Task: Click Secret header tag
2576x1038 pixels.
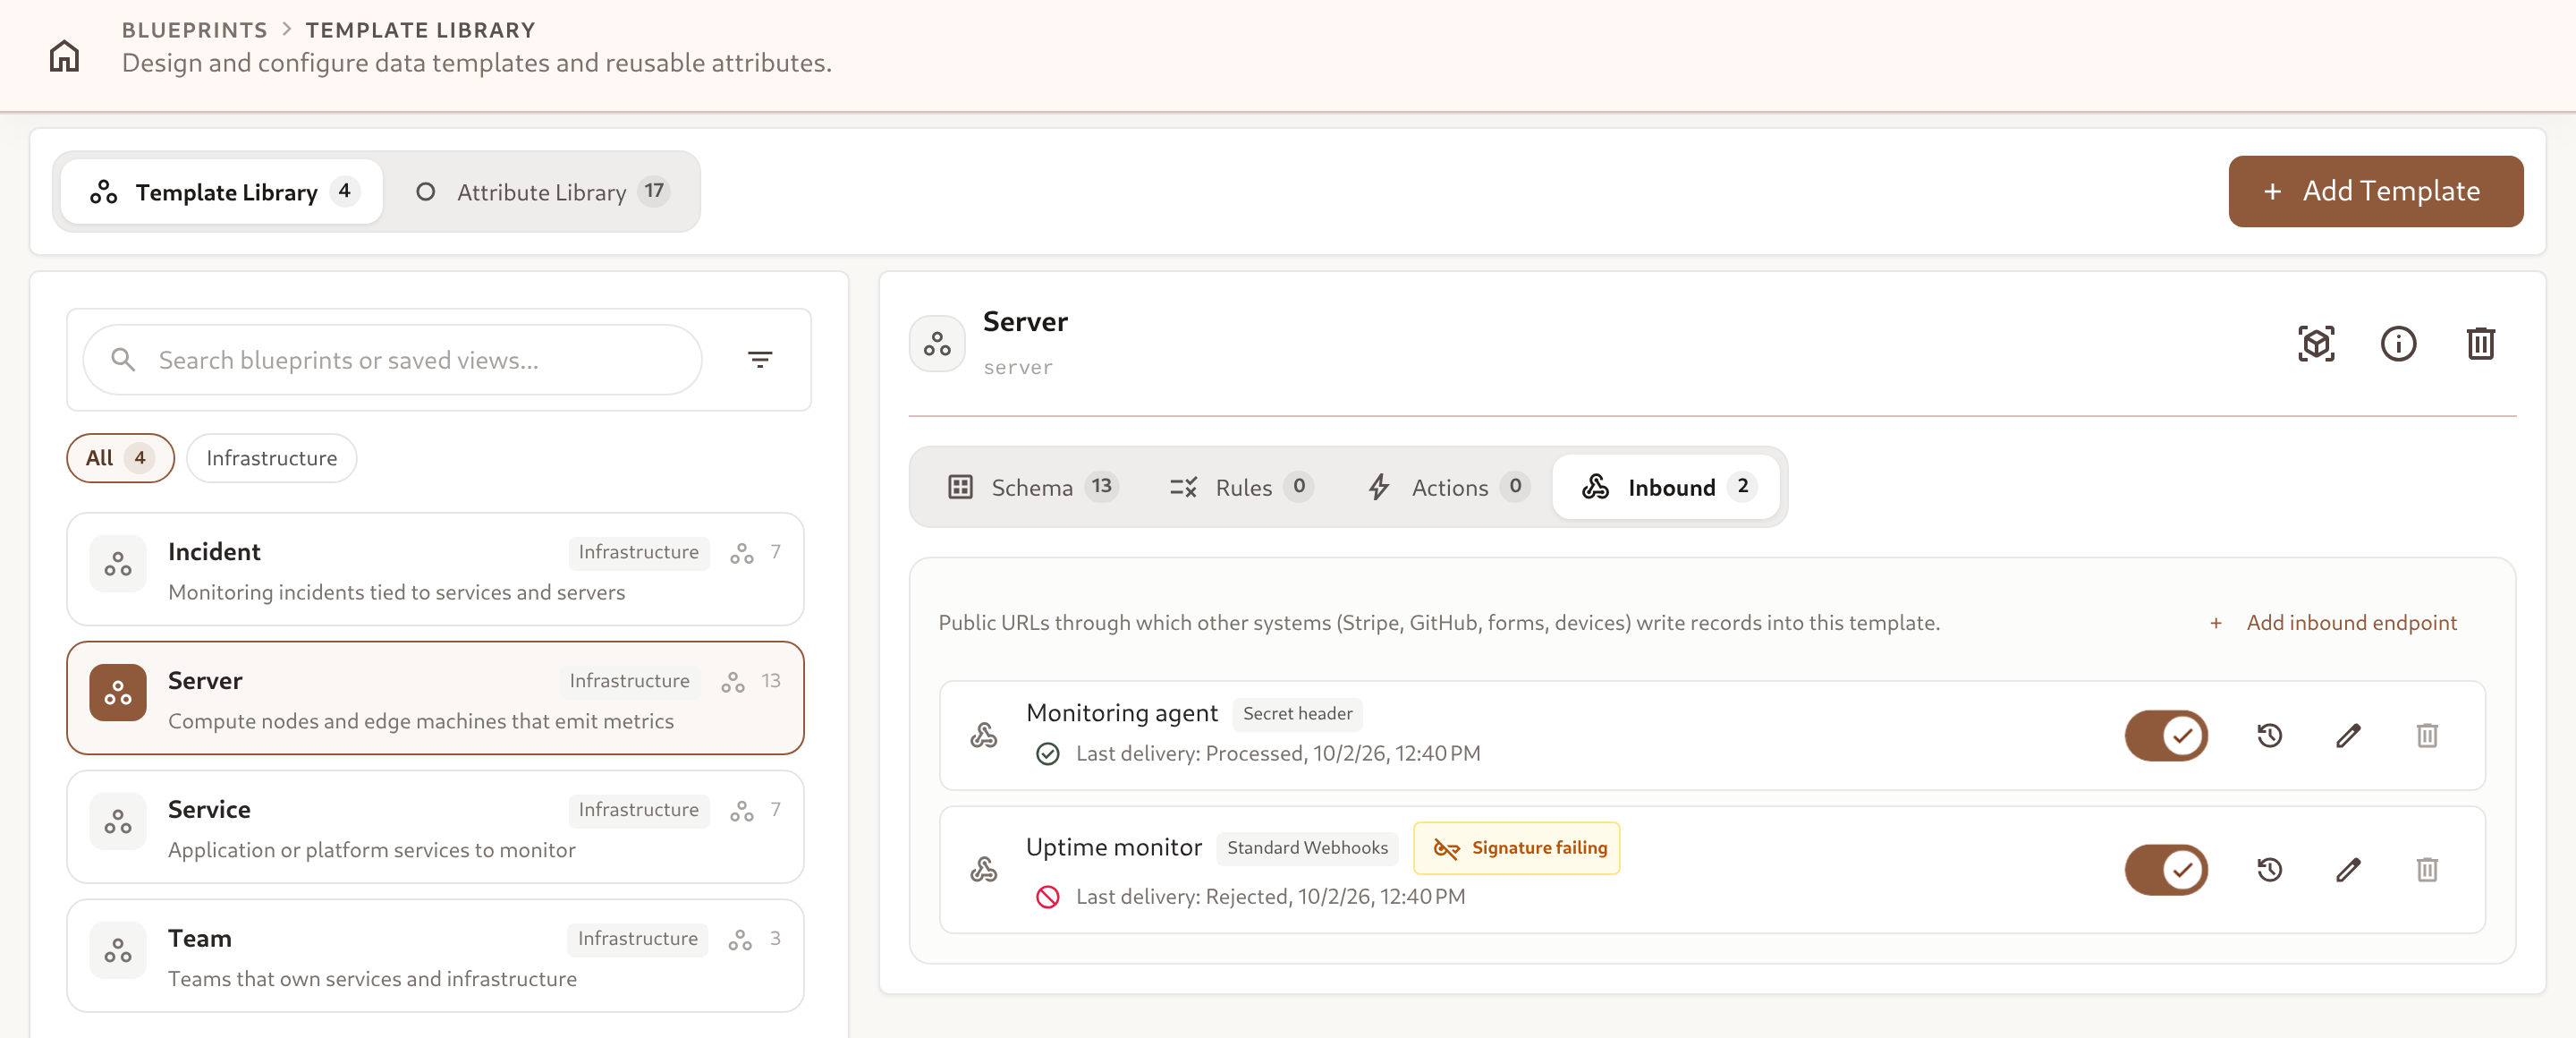Action: coord(1297,713)
